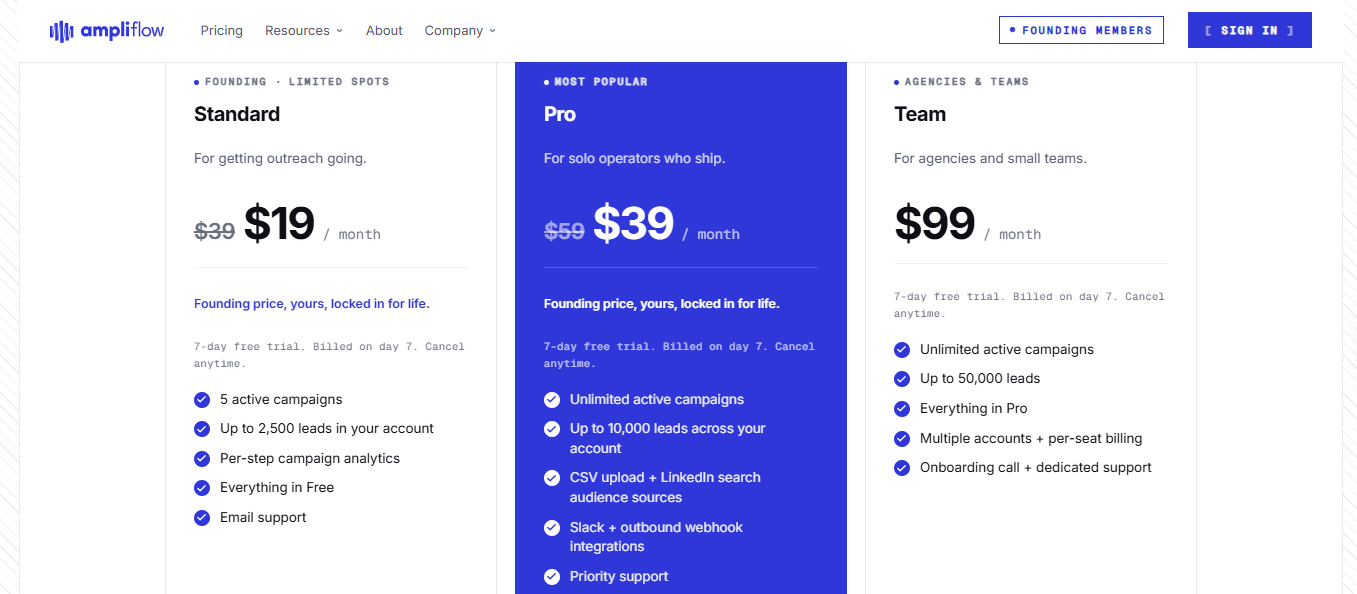Image resolution: width=1357 pixels, height=594 pixels.
Task: Click 'For getting outreach going.' text
Action: point(280,158)
